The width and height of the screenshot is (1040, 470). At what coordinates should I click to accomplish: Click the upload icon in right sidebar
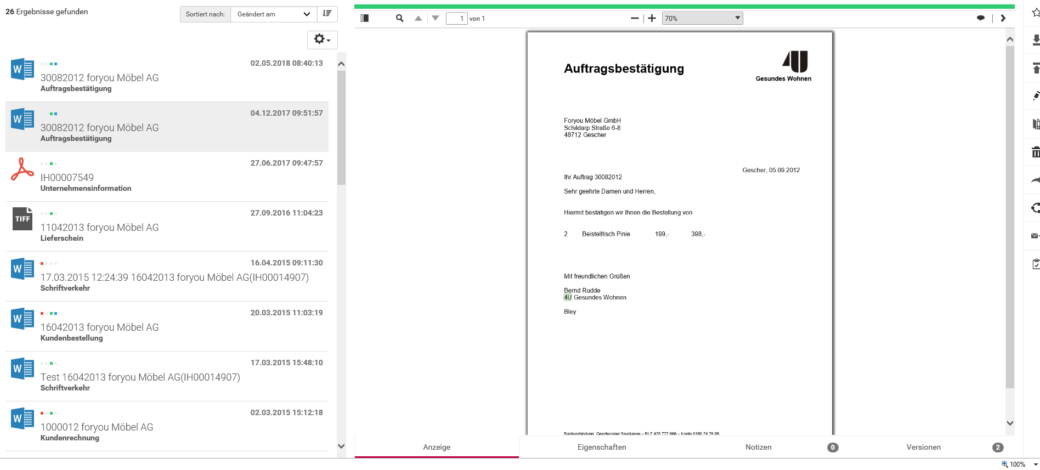coord(1036,69)
